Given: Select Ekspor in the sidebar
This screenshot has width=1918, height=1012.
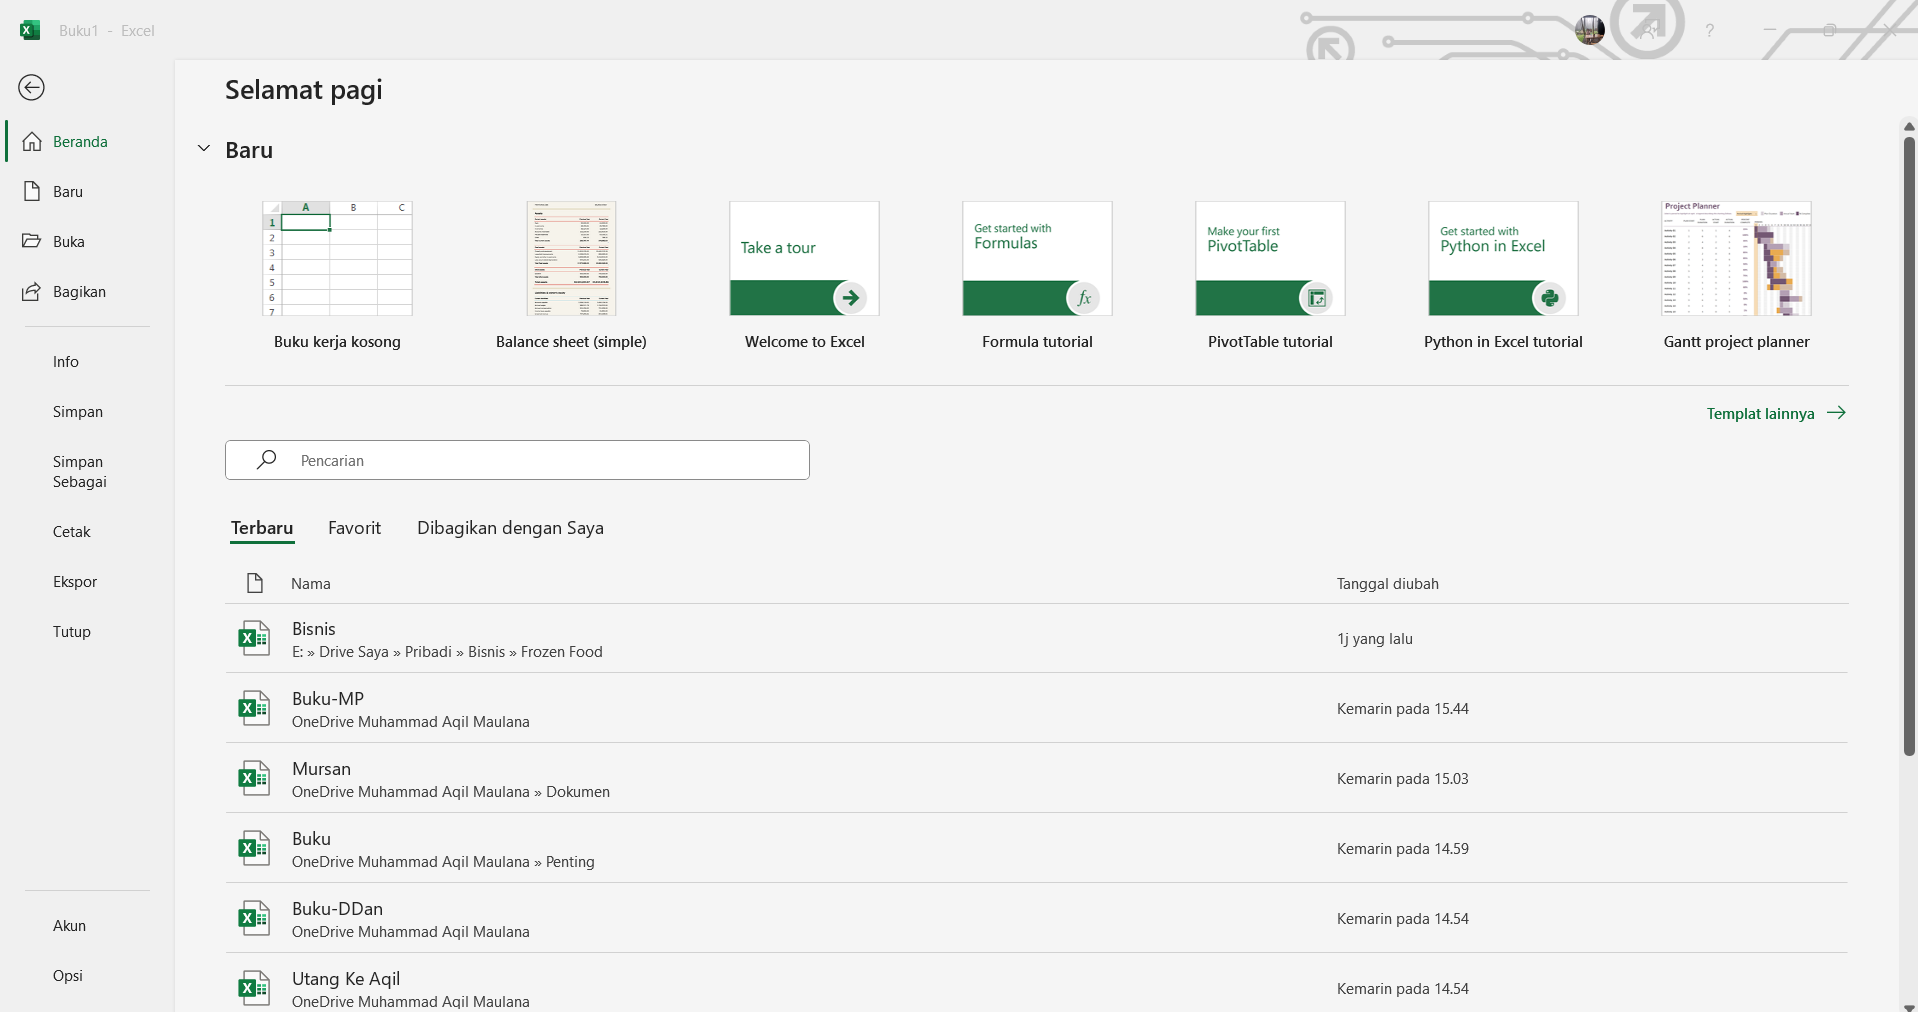Looking at the screenshot, I should tap(88, 582).
